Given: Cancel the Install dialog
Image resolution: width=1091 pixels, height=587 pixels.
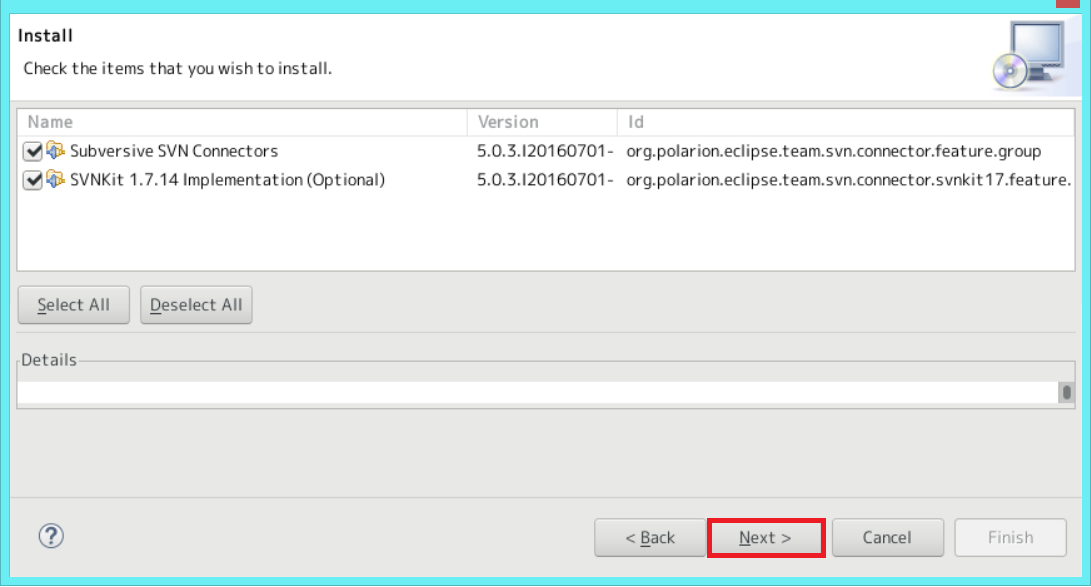Looking at the screenshot, I should click(x=888, y=538).
